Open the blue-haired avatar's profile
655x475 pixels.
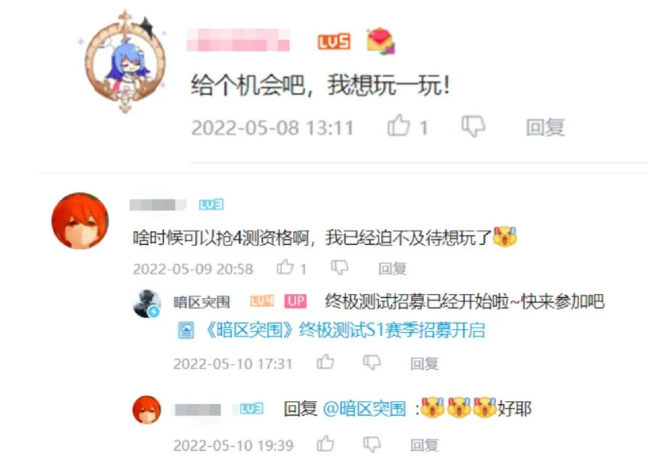click(125, 62)
